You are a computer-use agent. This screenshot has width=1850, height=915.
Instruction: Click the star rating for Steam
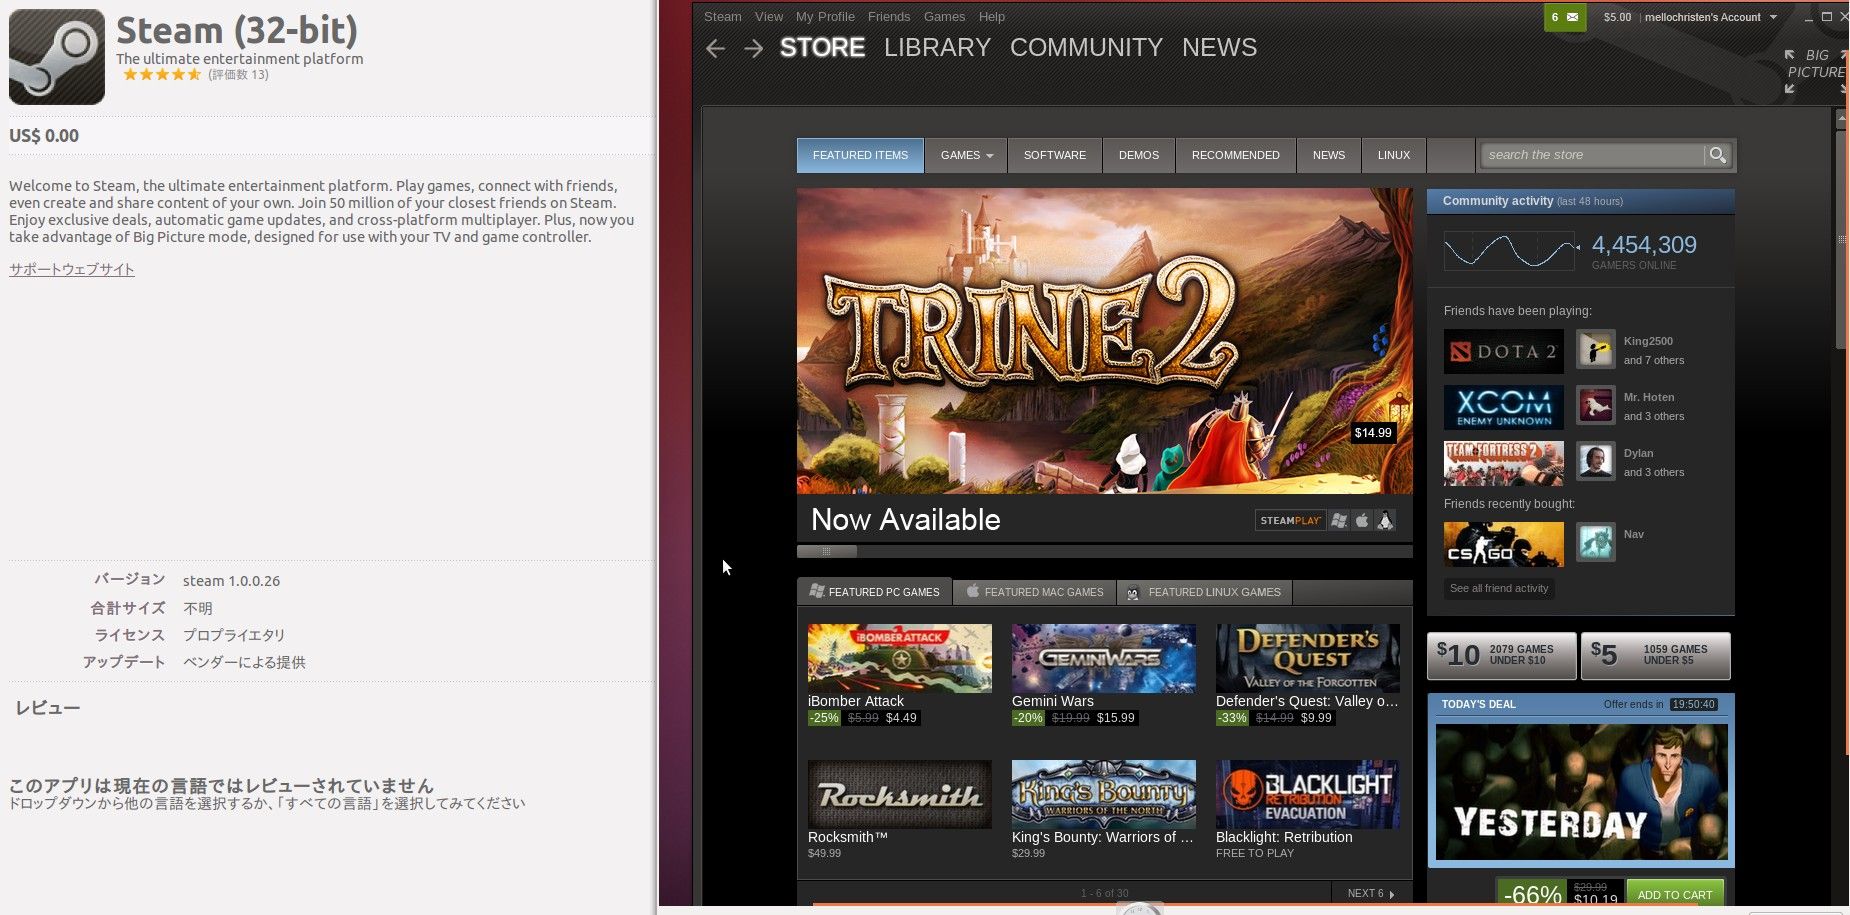(162, 75)
